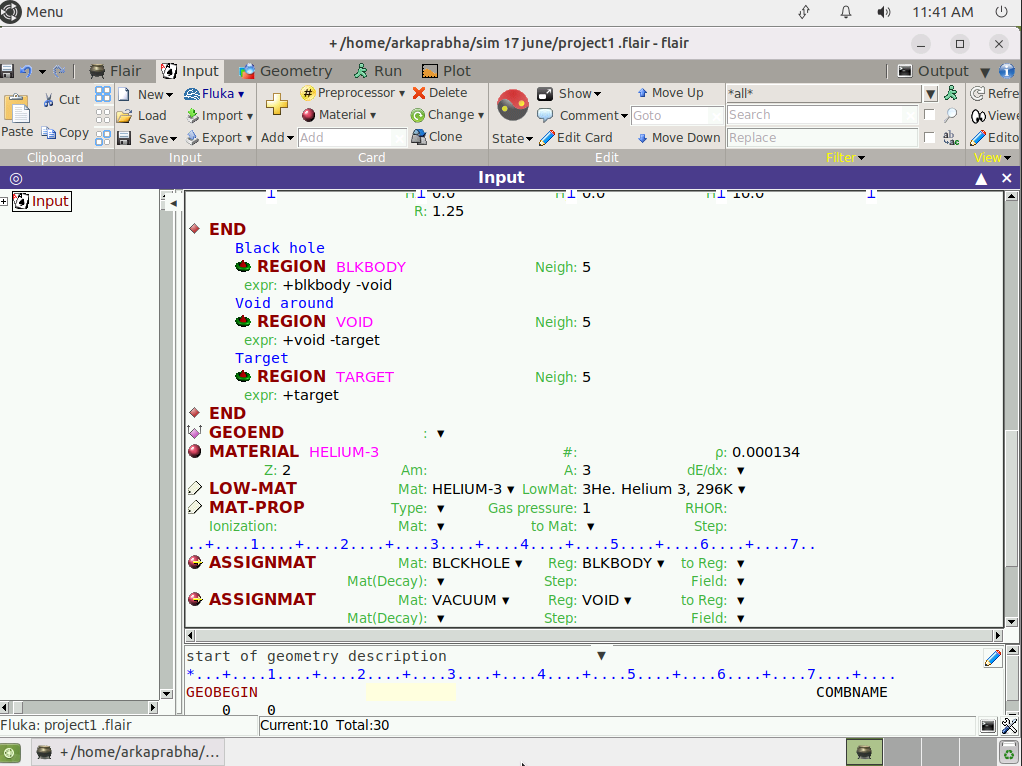
Task: Open the Plot tab
Action: point(445,71)
